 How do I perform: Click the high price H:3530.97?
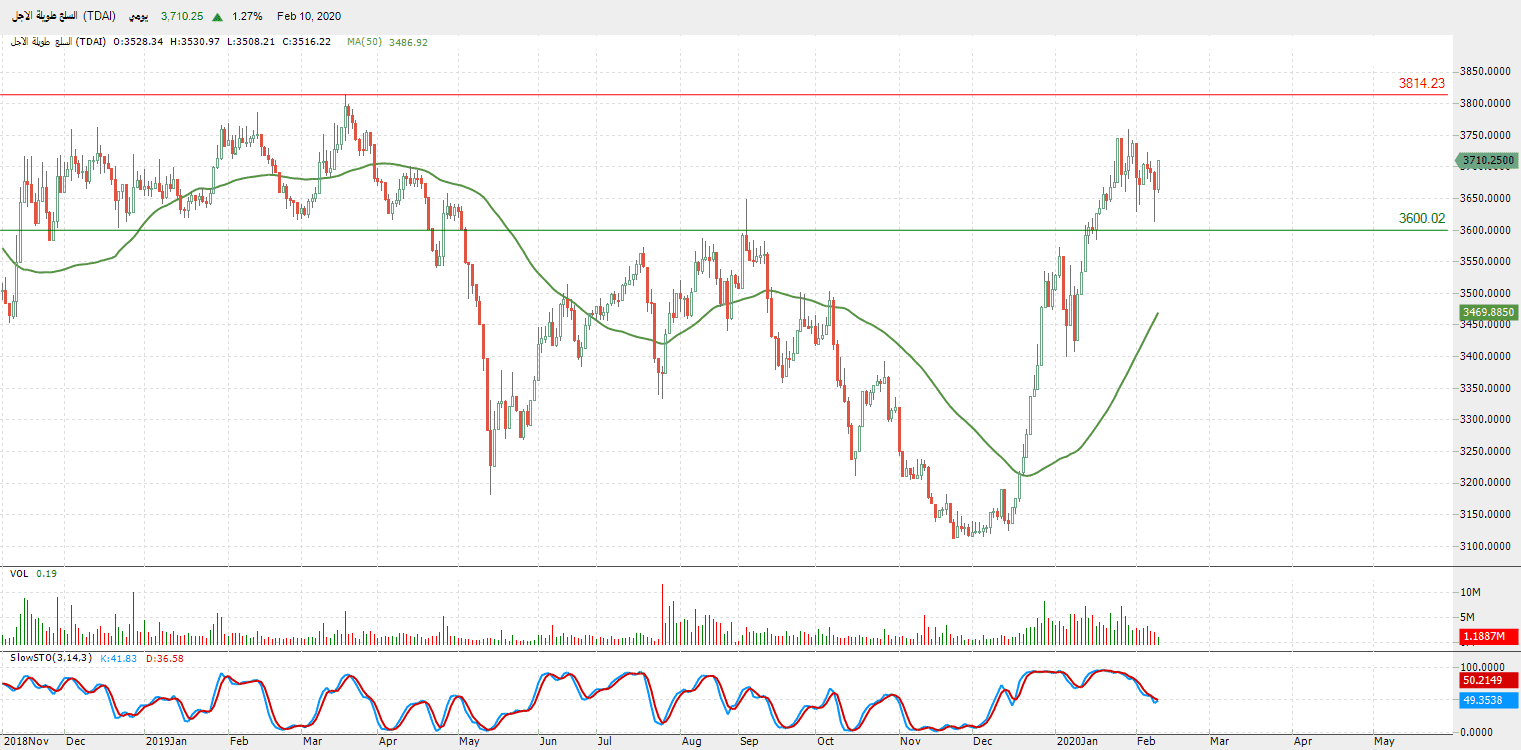click(195, 42)
